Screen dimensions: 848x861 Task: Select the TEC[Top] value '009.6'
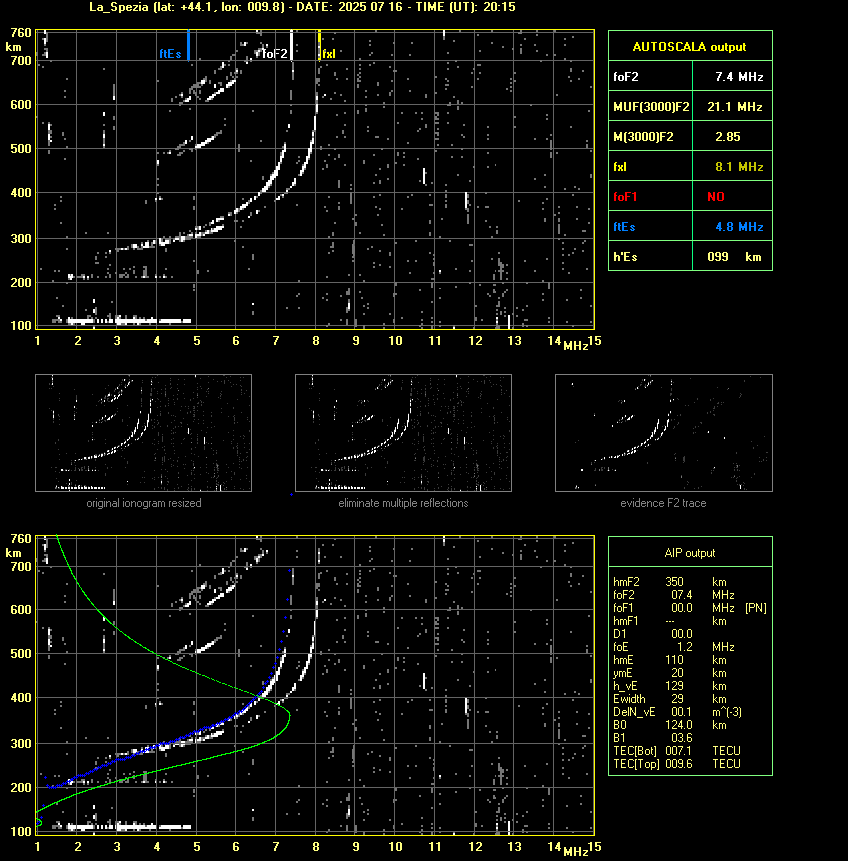(x=679, y=764)
